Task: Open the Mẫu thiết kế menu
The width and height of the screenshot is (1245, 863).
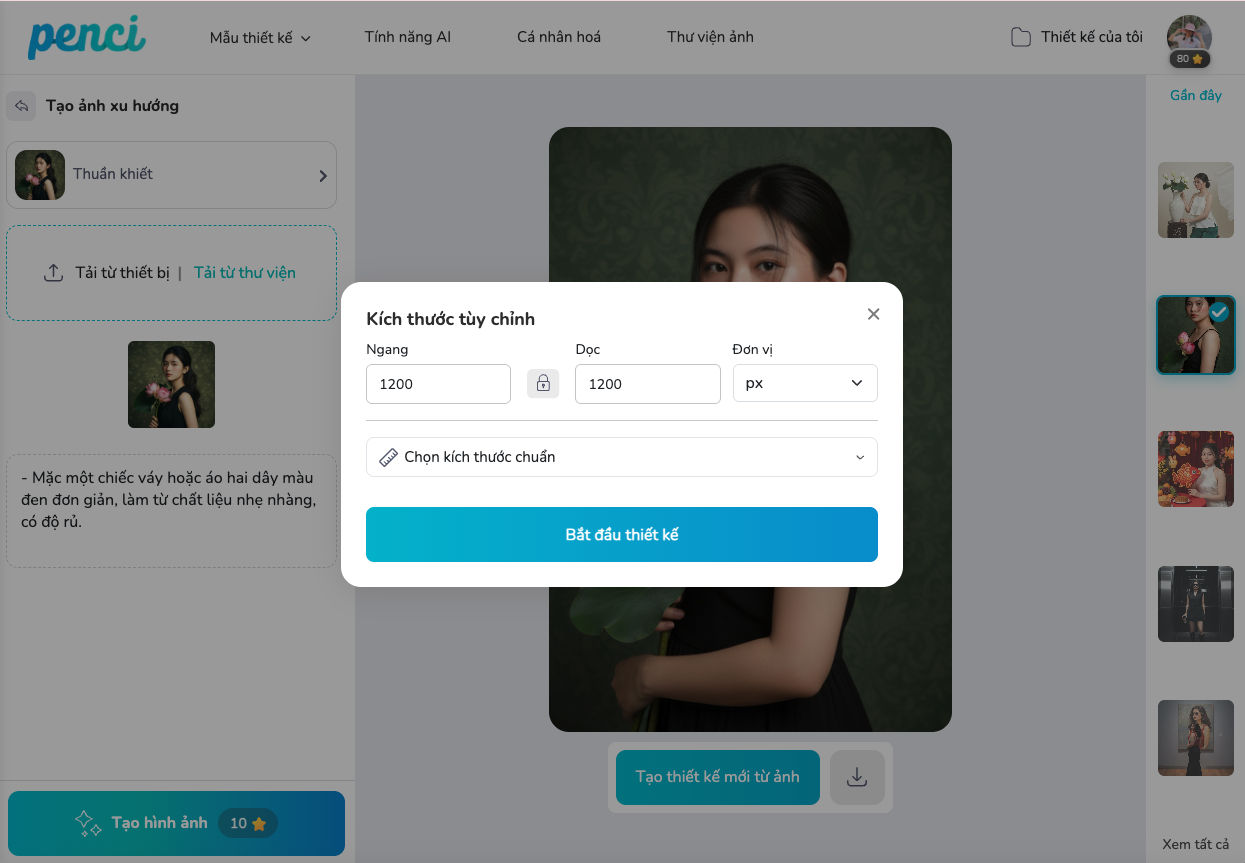Action: click(x=260, y=38)
